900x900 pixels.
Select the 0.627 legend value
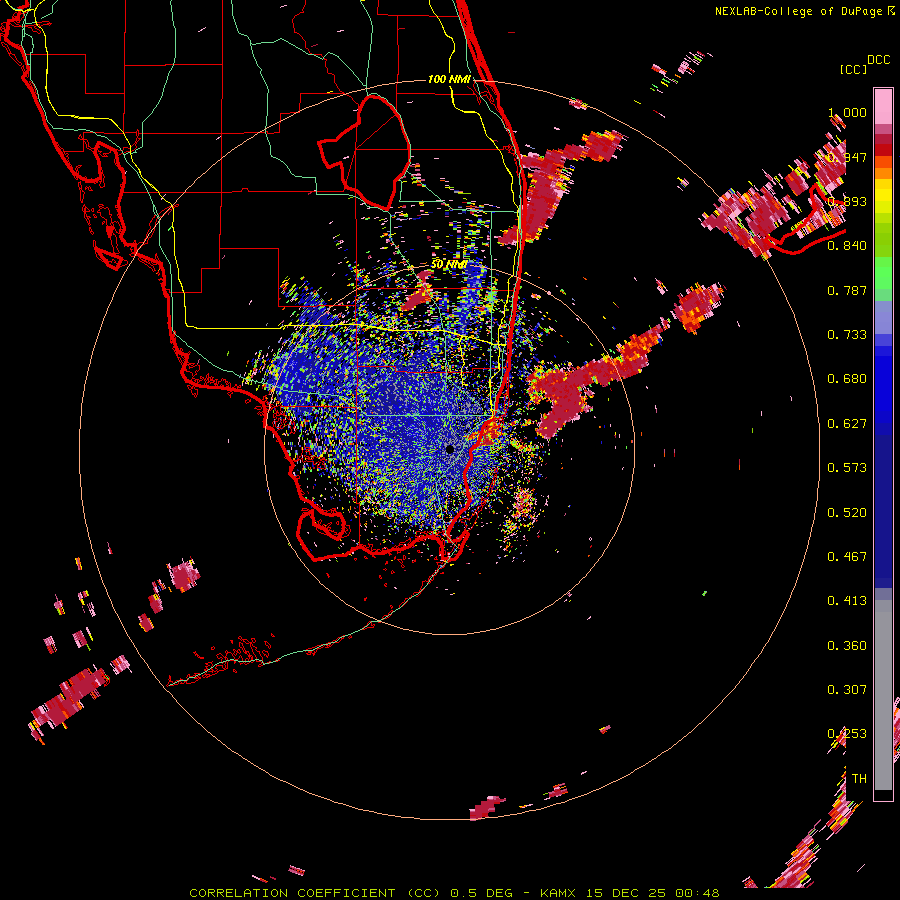click(x=847, y=424)
